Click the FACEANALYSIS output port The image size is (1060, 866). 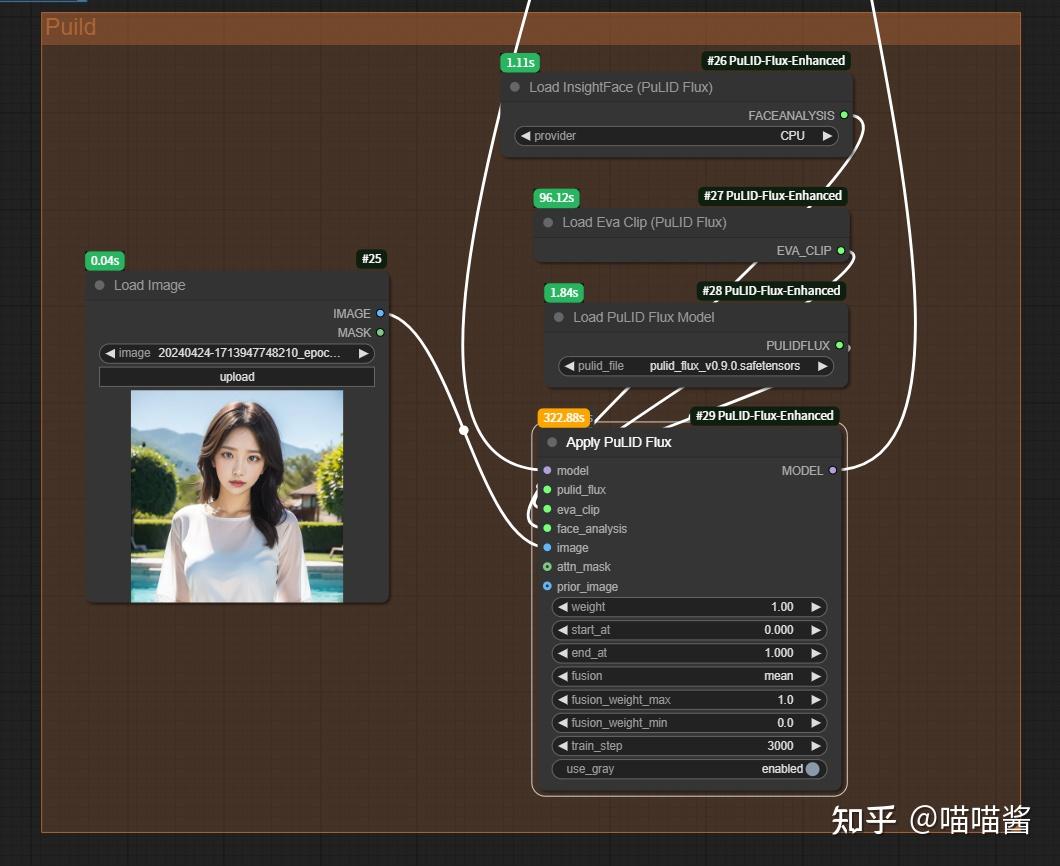tap(844, 115)
